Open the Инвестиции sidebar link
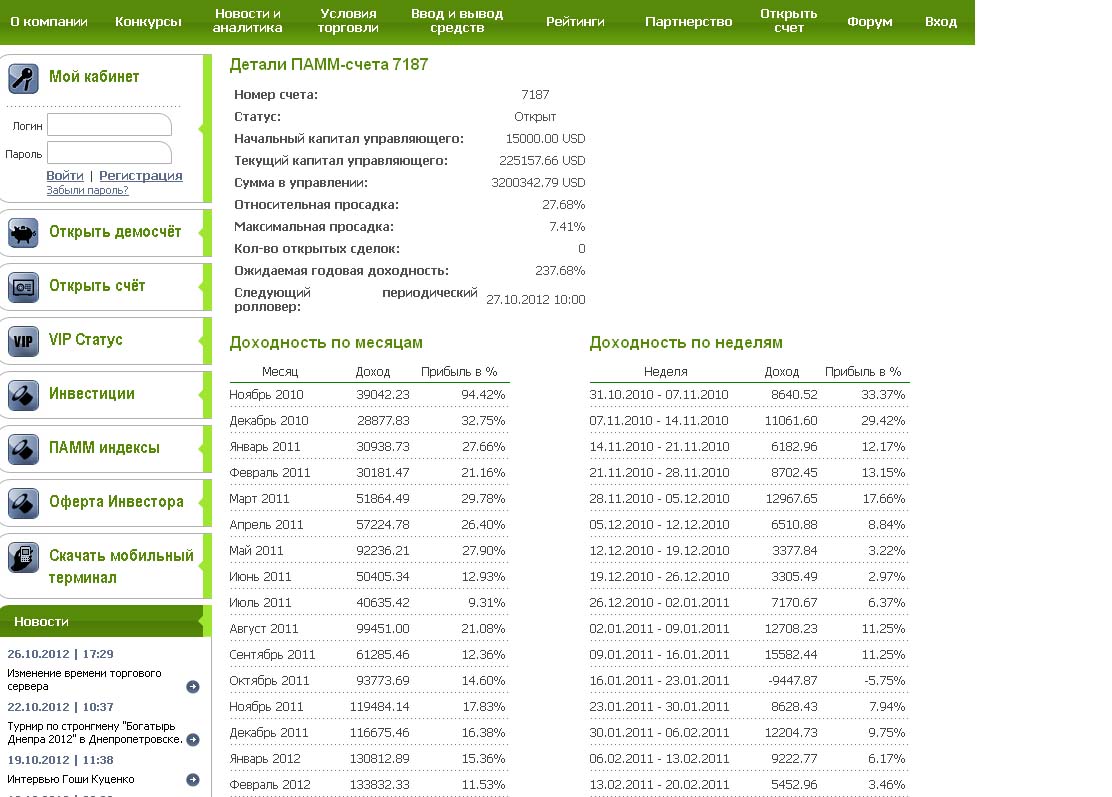Image resolution: width=1112 pixels, height=797 pixels. (91, 394)
